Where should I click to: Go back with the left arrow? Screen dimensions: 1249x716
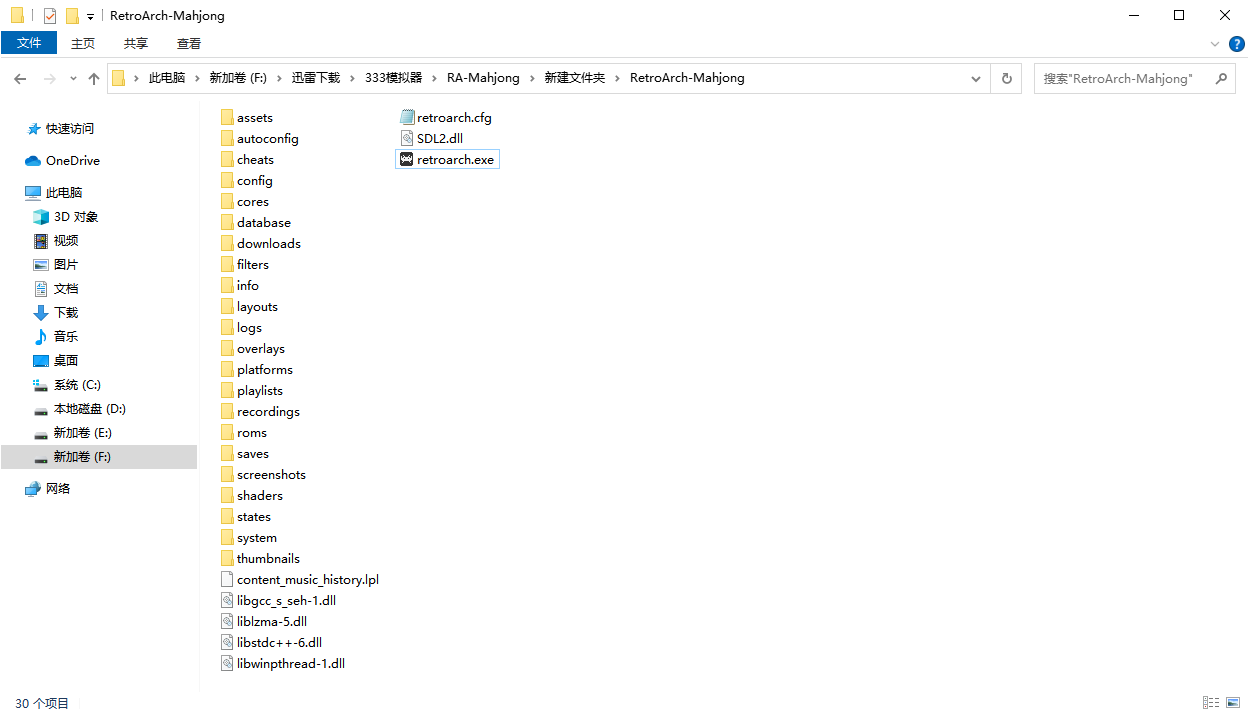click(x=20, y=78)
